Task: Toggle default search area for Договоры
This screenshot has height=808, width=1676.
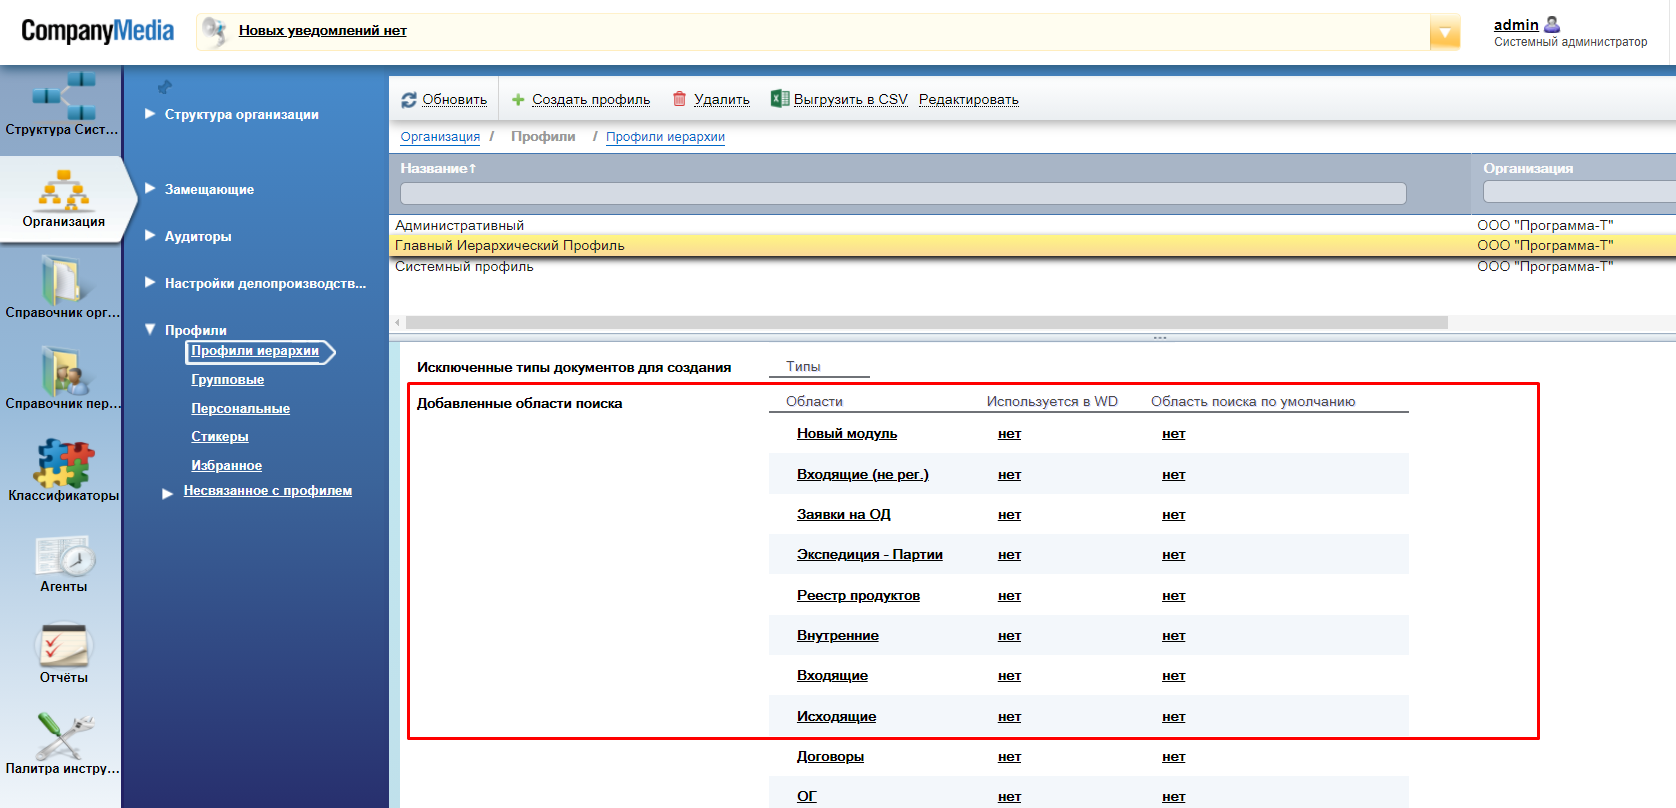Action: pyautogui.click(x=1173, y=757)
